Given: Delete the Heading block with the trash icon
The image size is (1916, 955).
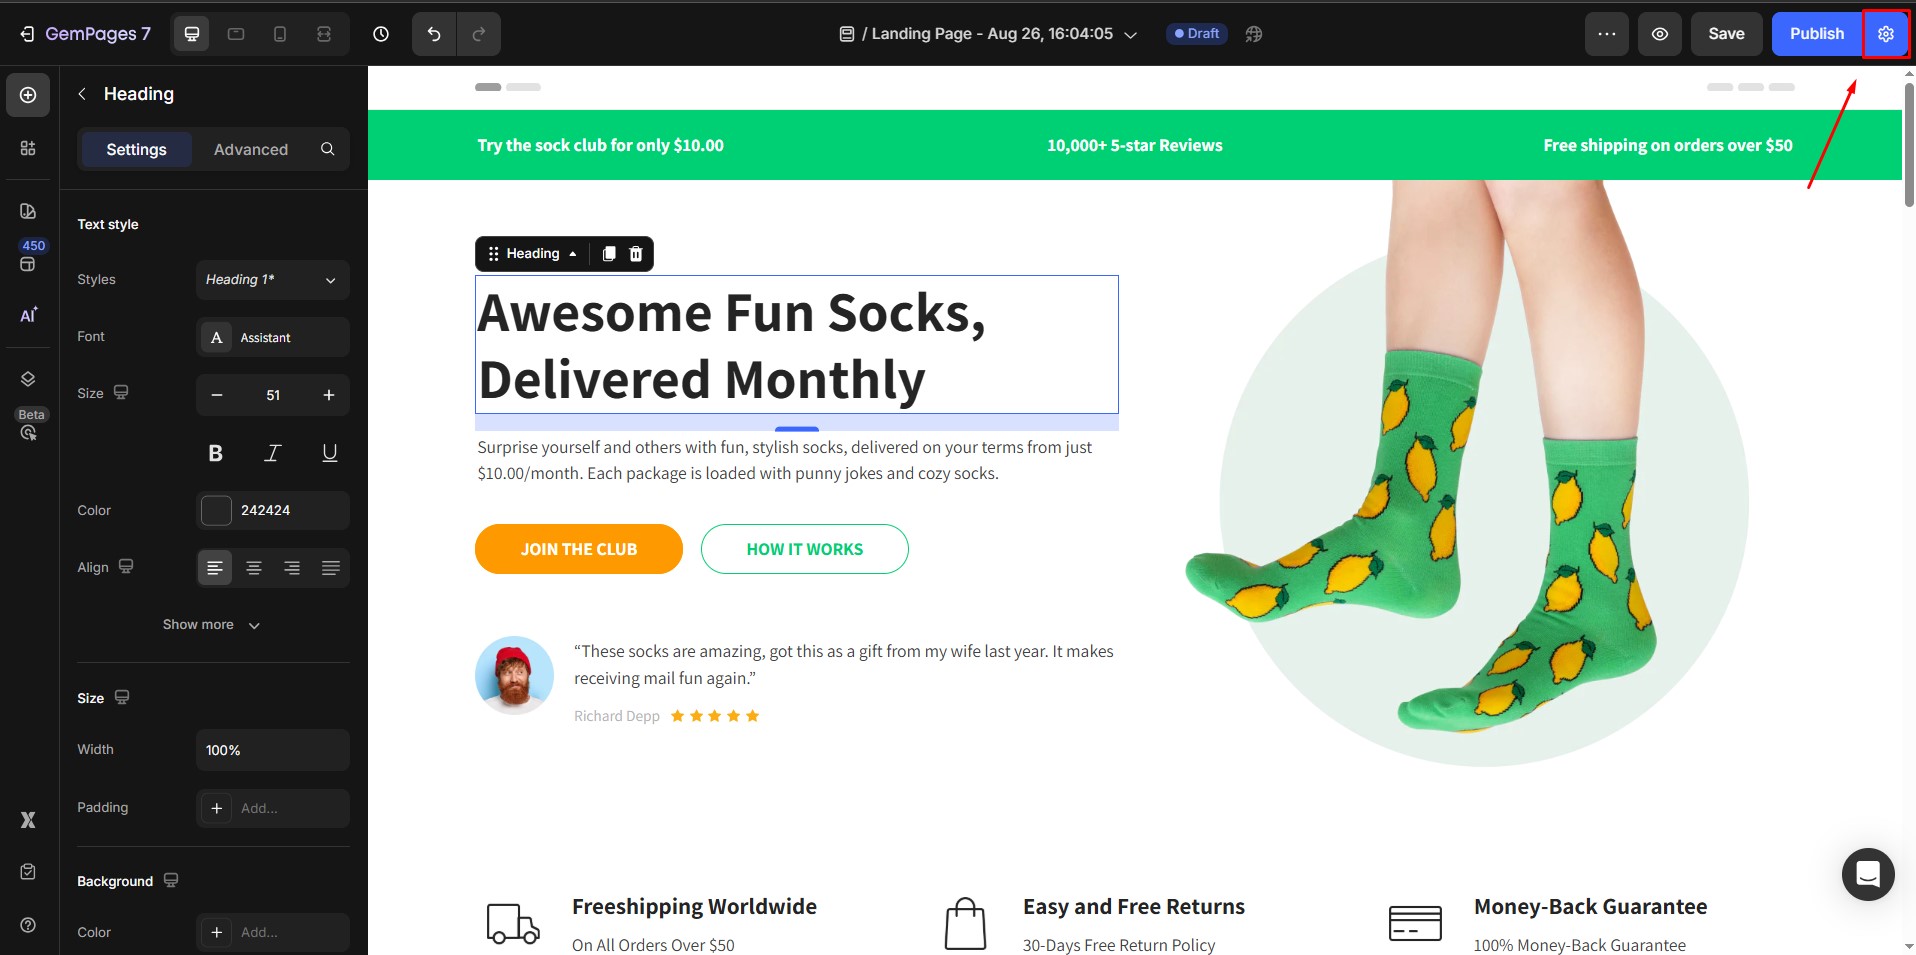Looking at the screenshot, I should 636,253.
